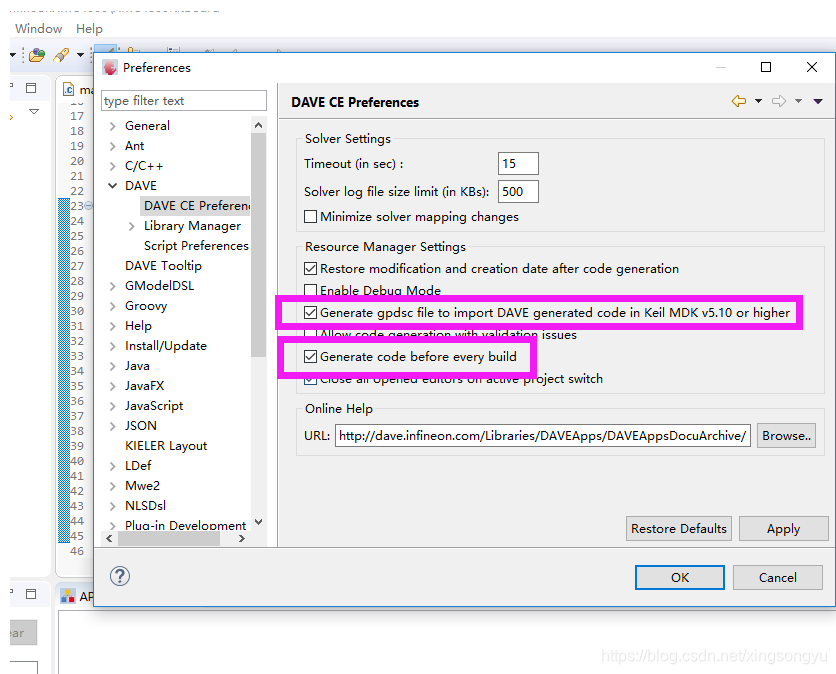
Task: Click the C file tab icon
Action: click(68, 89)
